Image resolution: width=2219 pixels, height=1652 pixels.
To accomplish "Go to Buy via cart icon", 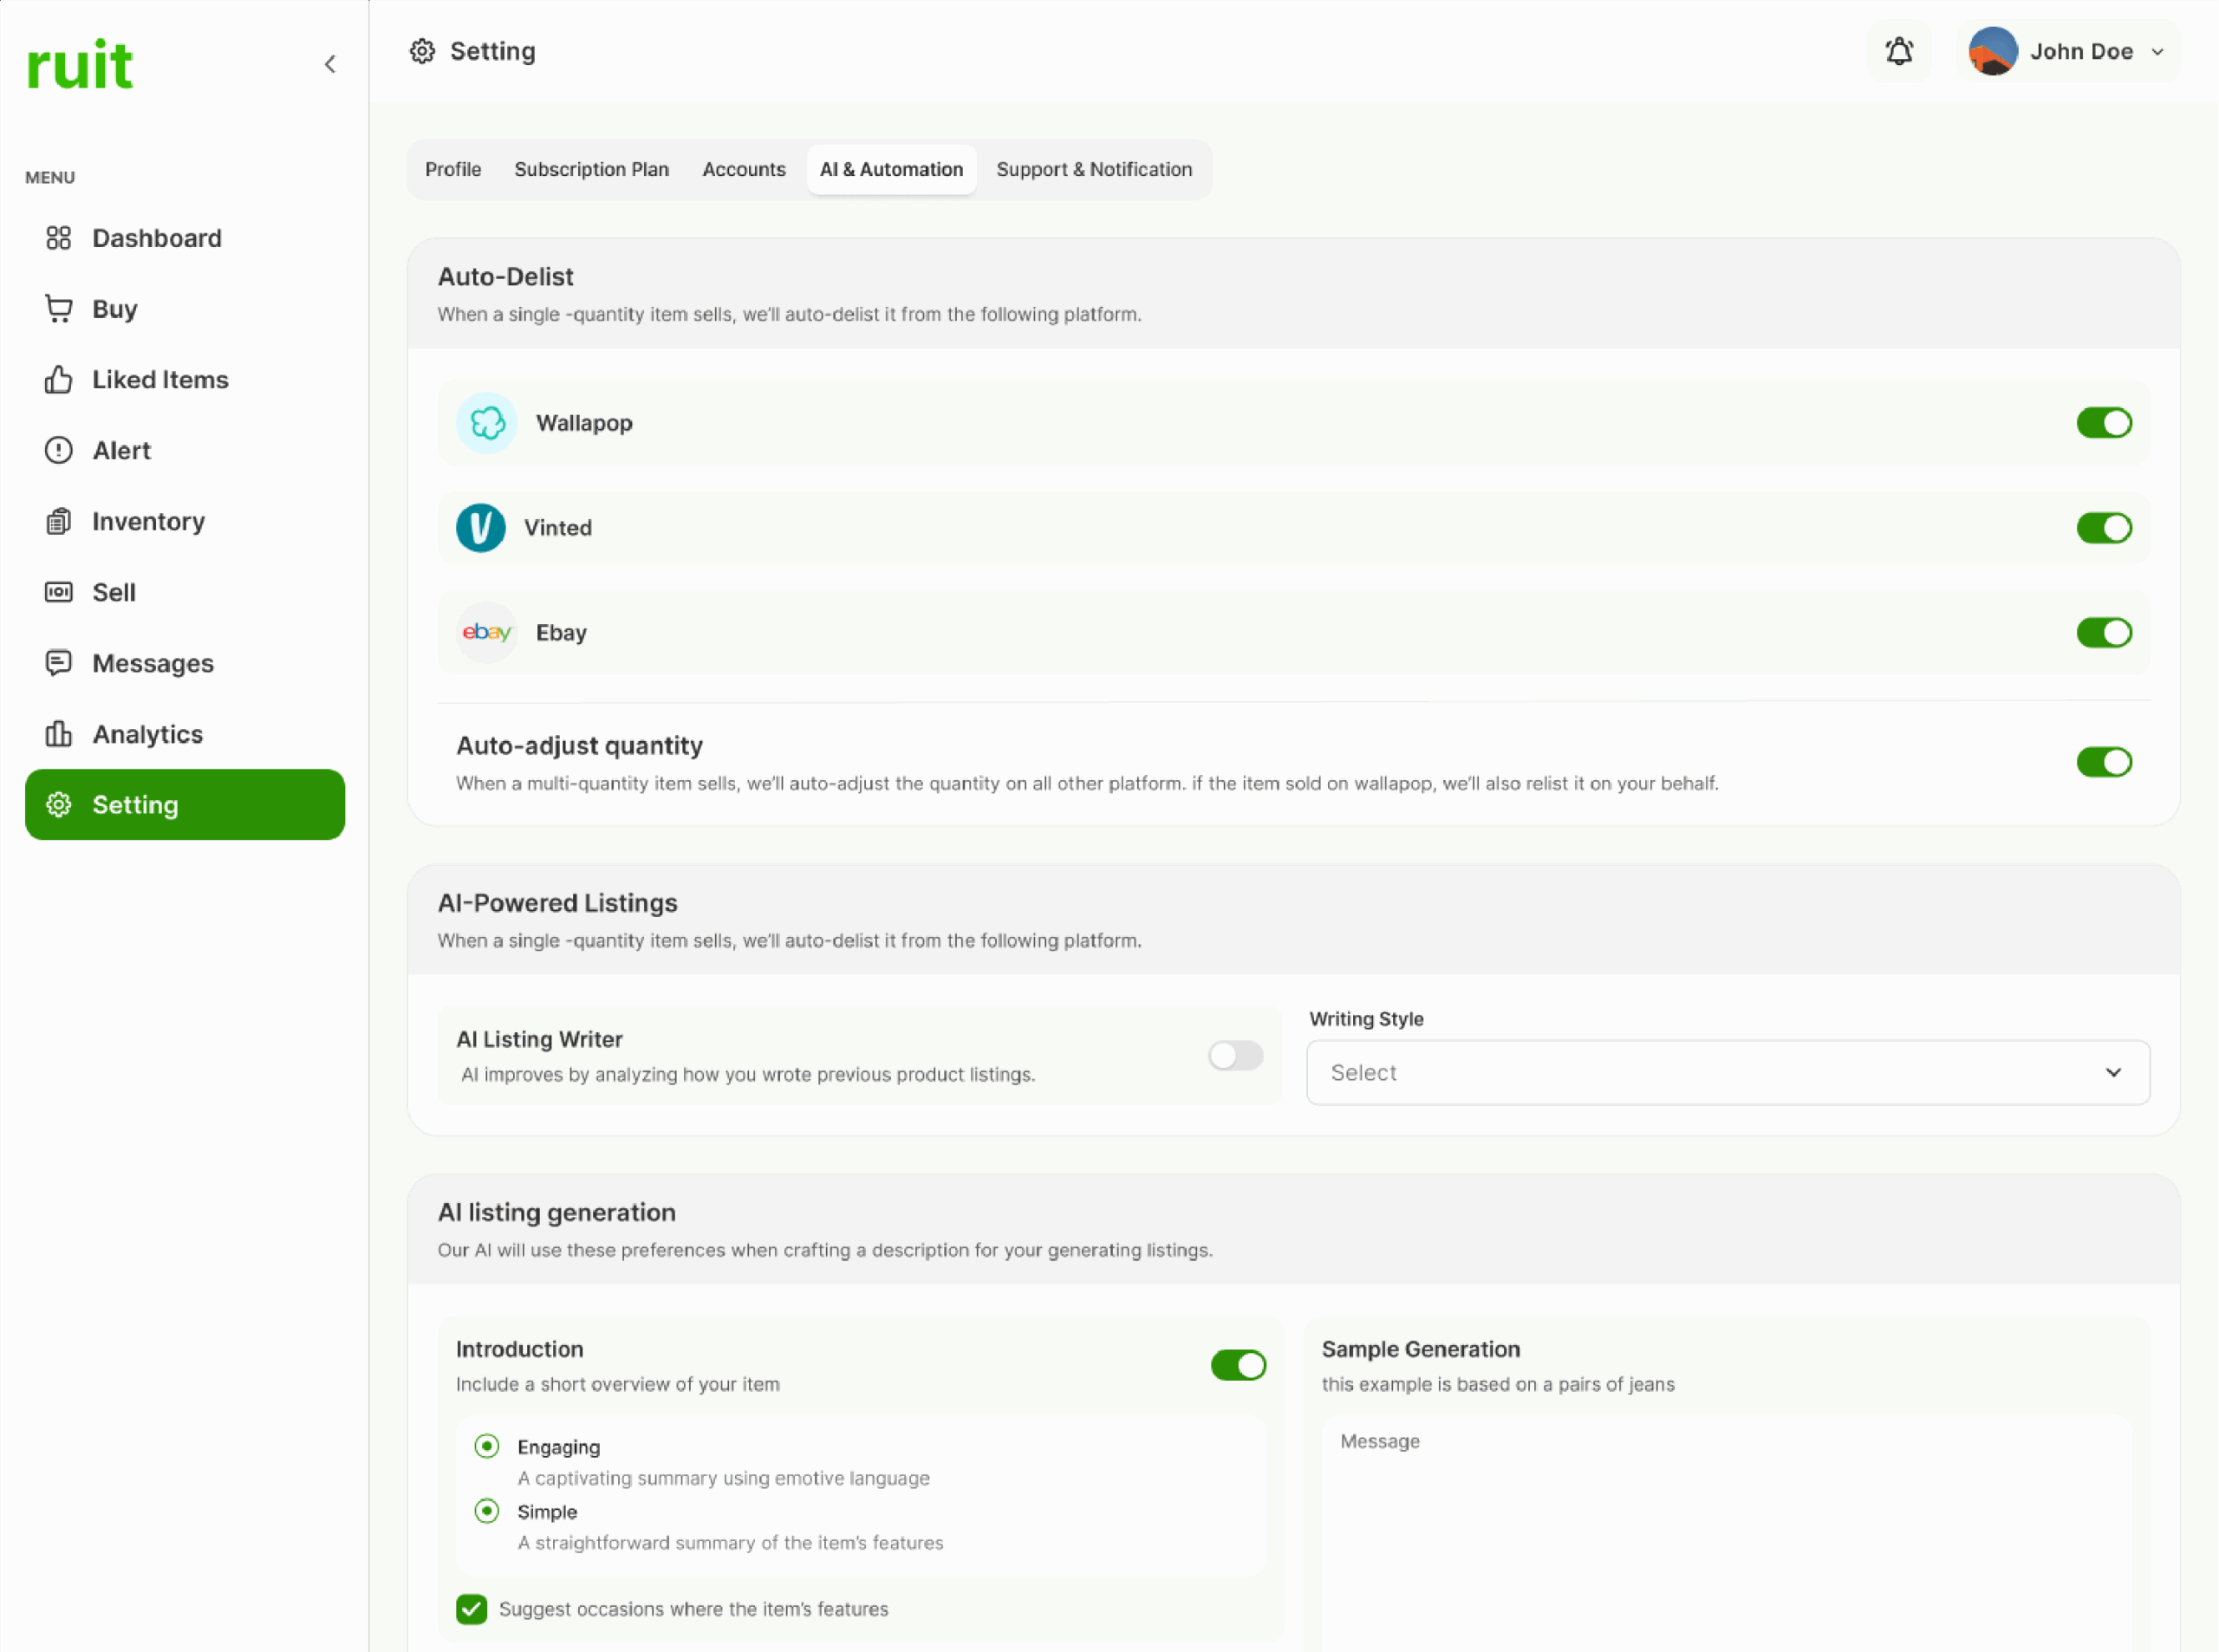I will tap(59, 309).
